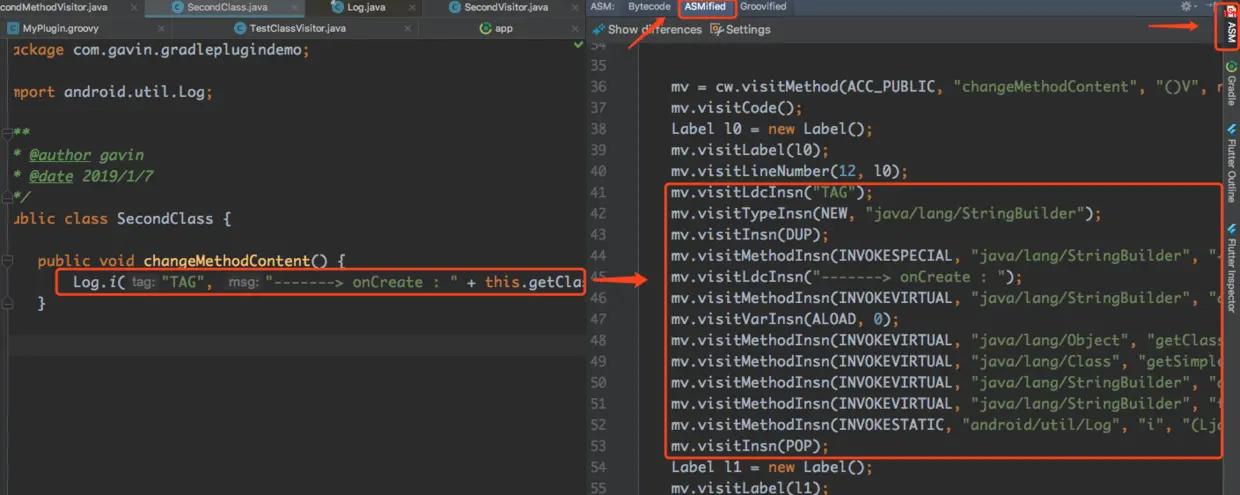Select the ASMified tab

click(x=706, y=7)
